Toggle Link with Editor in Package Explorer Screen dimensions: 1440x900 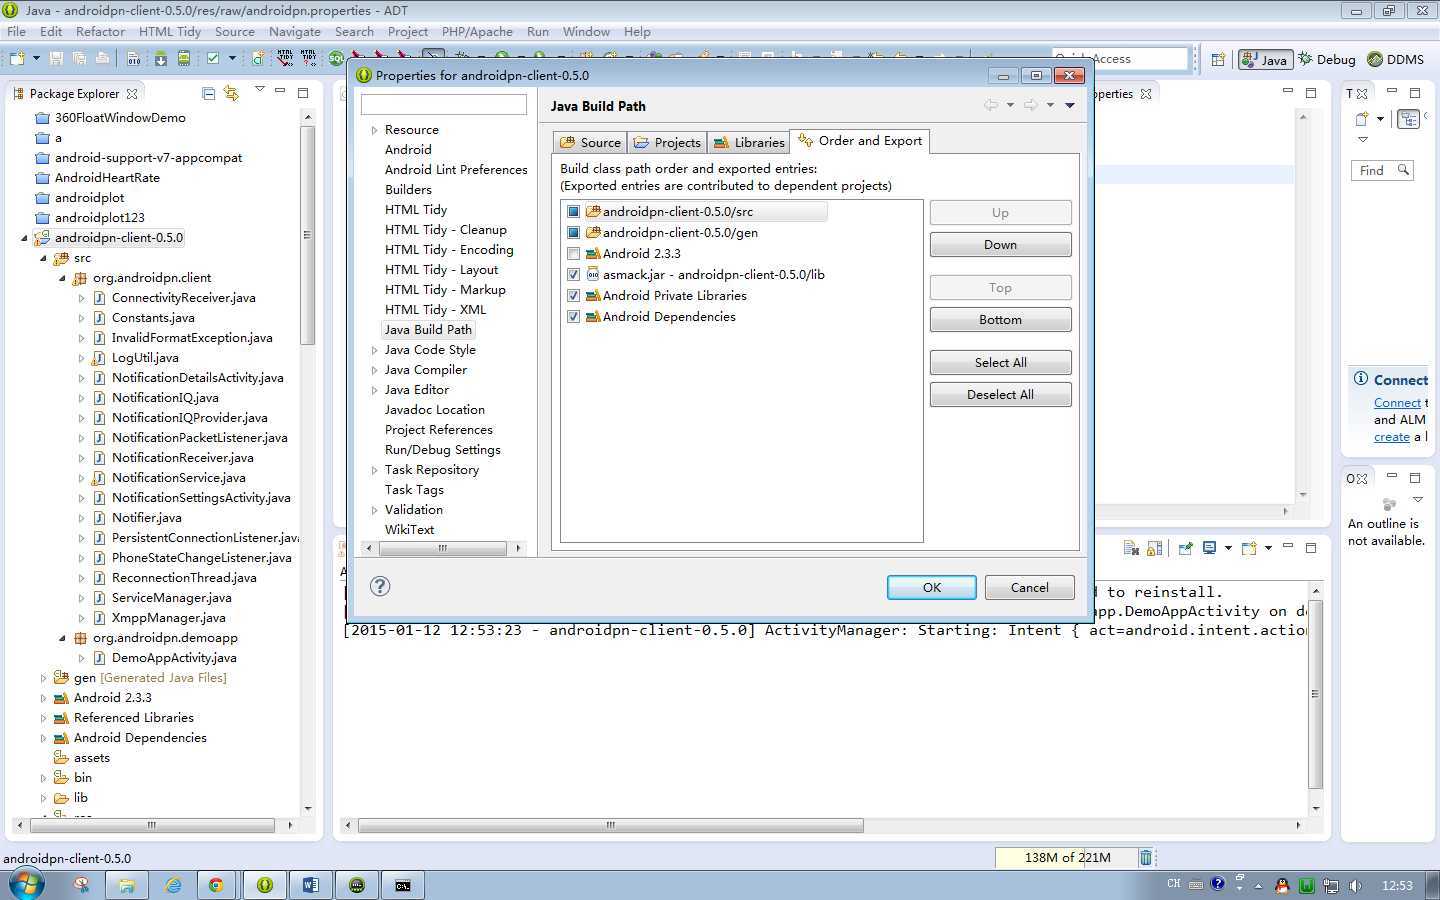point(231,93)
